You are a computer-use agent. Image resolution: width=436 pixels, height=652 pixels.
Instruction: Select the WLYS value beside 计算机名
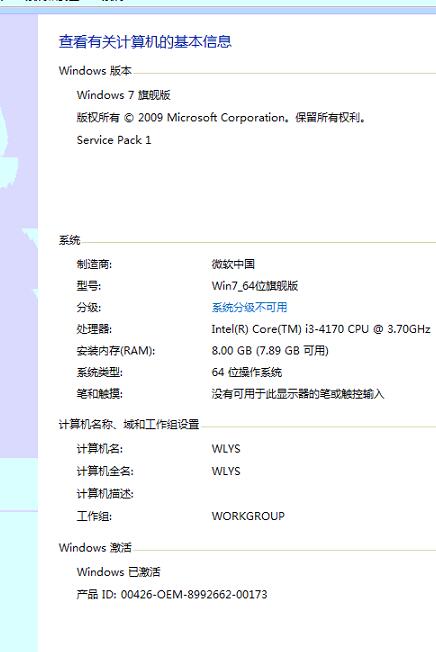pos(226,449)
